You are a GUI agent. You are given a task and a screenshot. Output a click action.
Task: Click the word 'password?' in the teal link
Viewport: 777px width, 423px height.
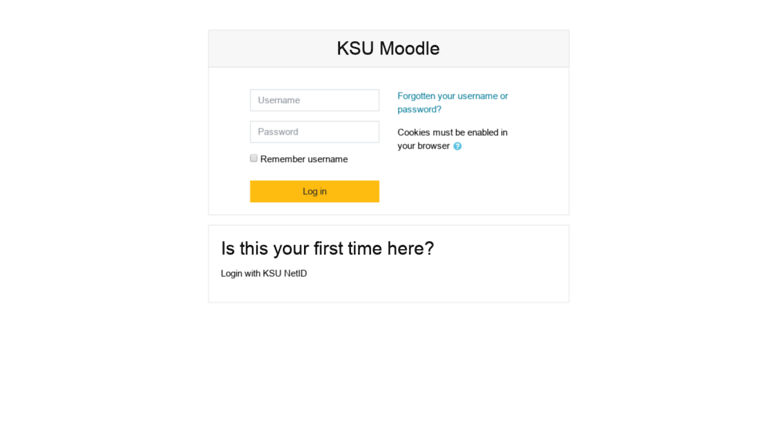tap(419, 109)
